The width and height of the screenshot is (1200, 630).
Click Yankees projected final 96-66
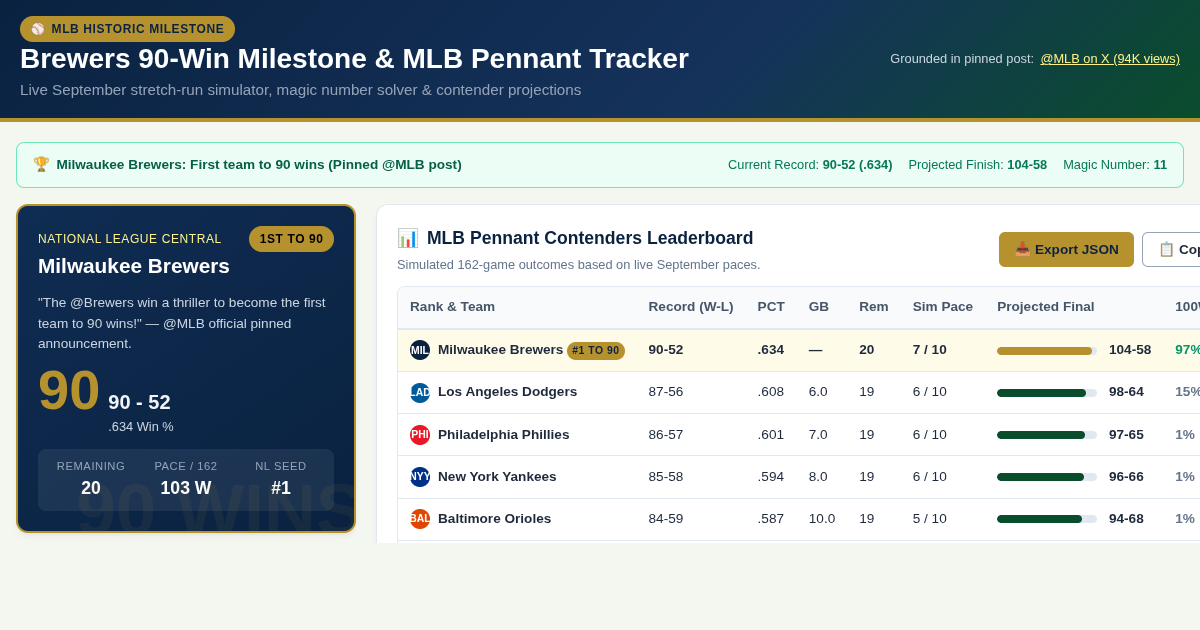pos(1126,477)
